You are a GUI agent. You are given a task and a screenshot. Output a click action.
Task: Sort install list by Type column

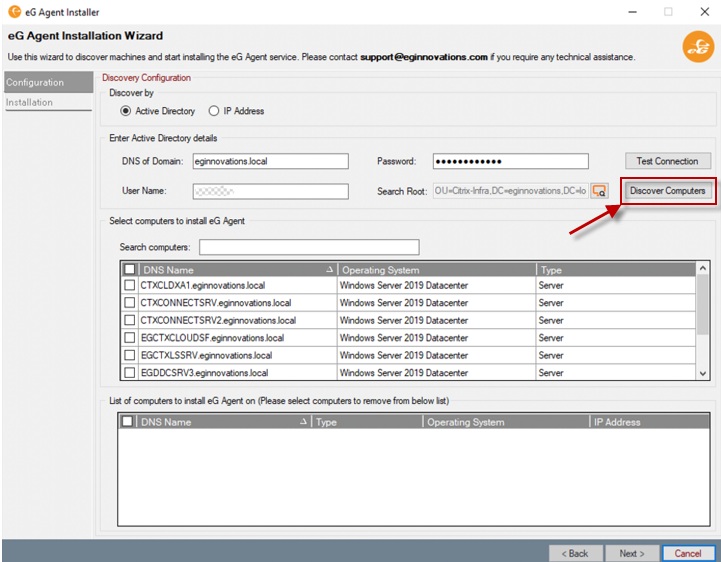point(367,422)
